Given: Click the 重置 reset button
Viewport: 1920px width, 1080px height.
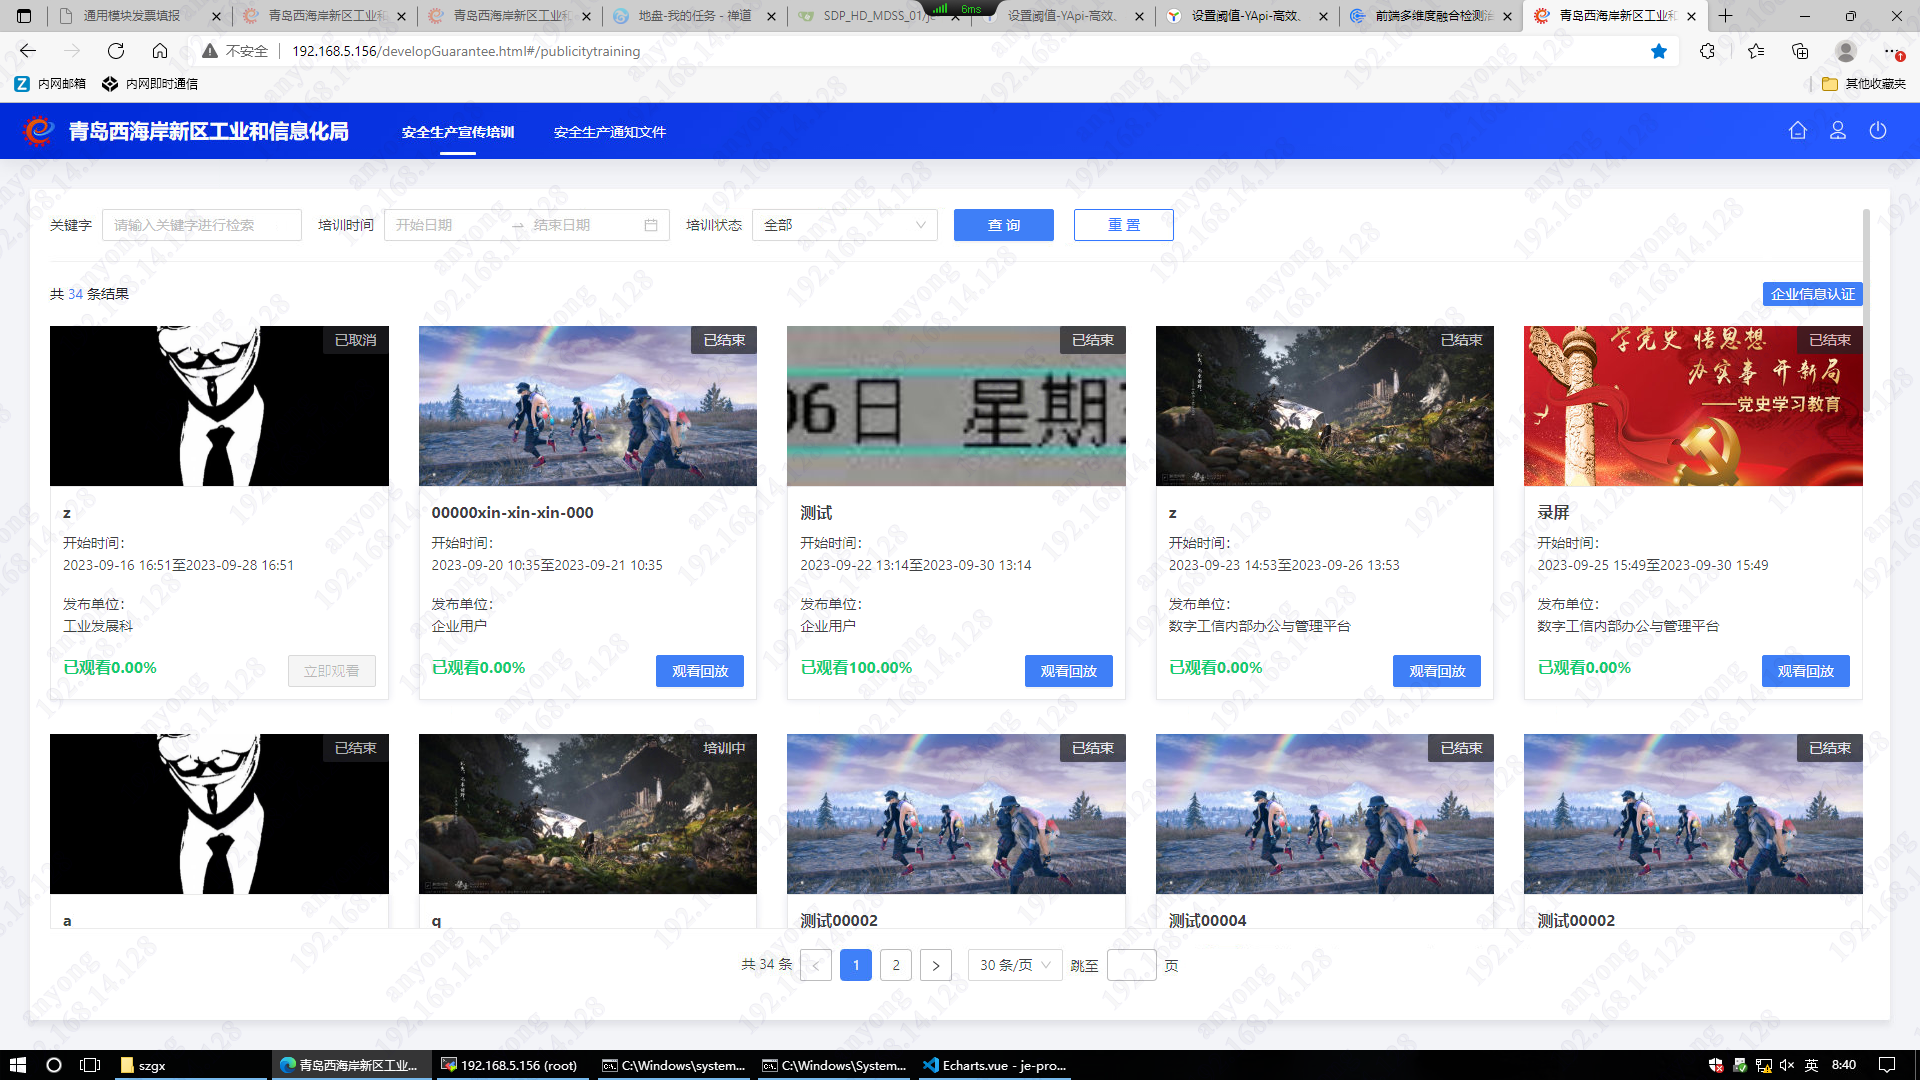Looking at the screenshot, I should coord(1124,225).
